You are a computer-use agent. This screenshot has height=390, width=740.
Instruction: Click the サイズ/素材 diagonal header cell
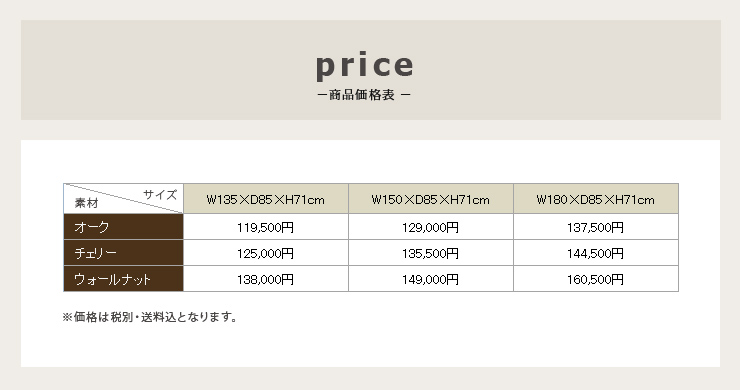(123, 199)
